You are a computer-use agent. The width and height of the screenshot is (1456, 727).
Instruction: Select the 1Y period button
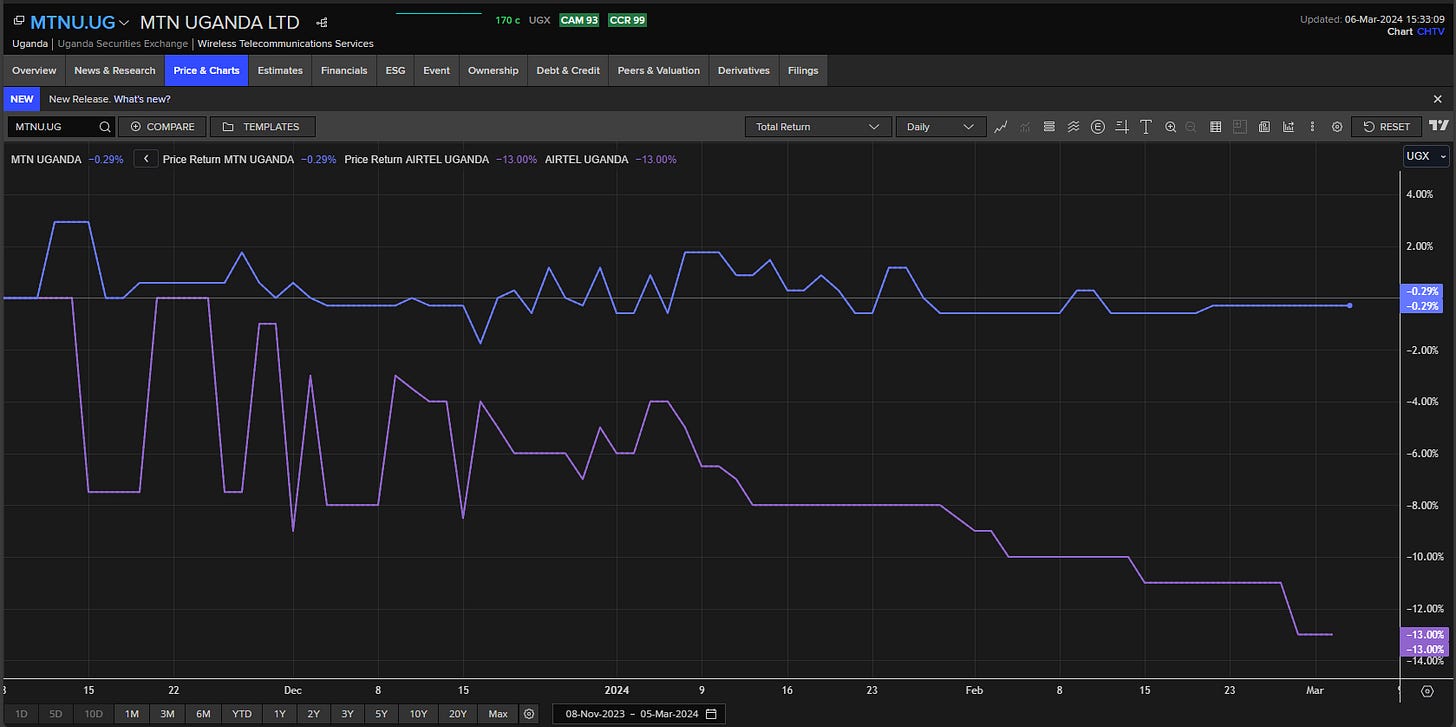pos(280,714)
